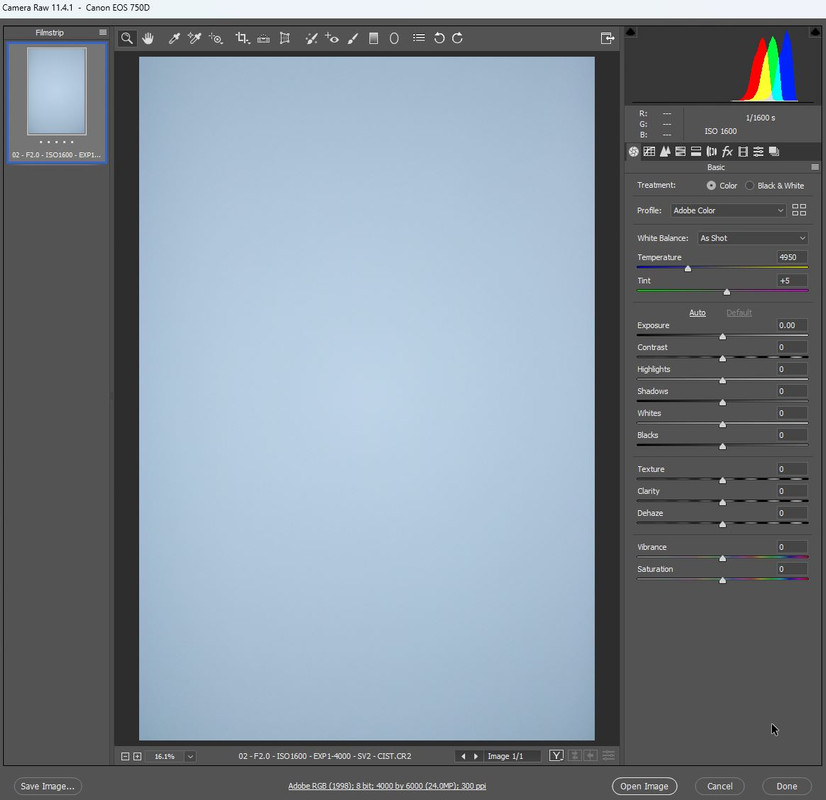Toggle full screen mode icon
Image resolution: width=826 pixels, height=800 pixels.
607,38
